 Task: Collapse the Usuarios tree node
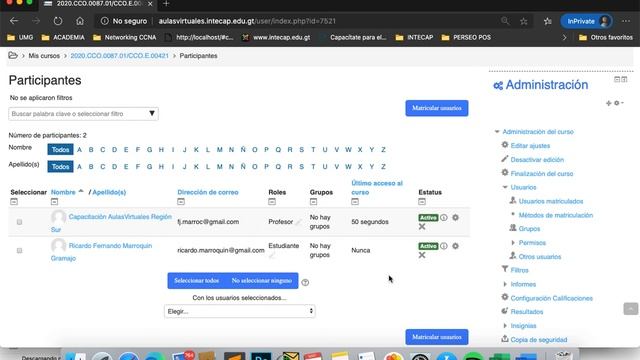[x=505, y=187]
